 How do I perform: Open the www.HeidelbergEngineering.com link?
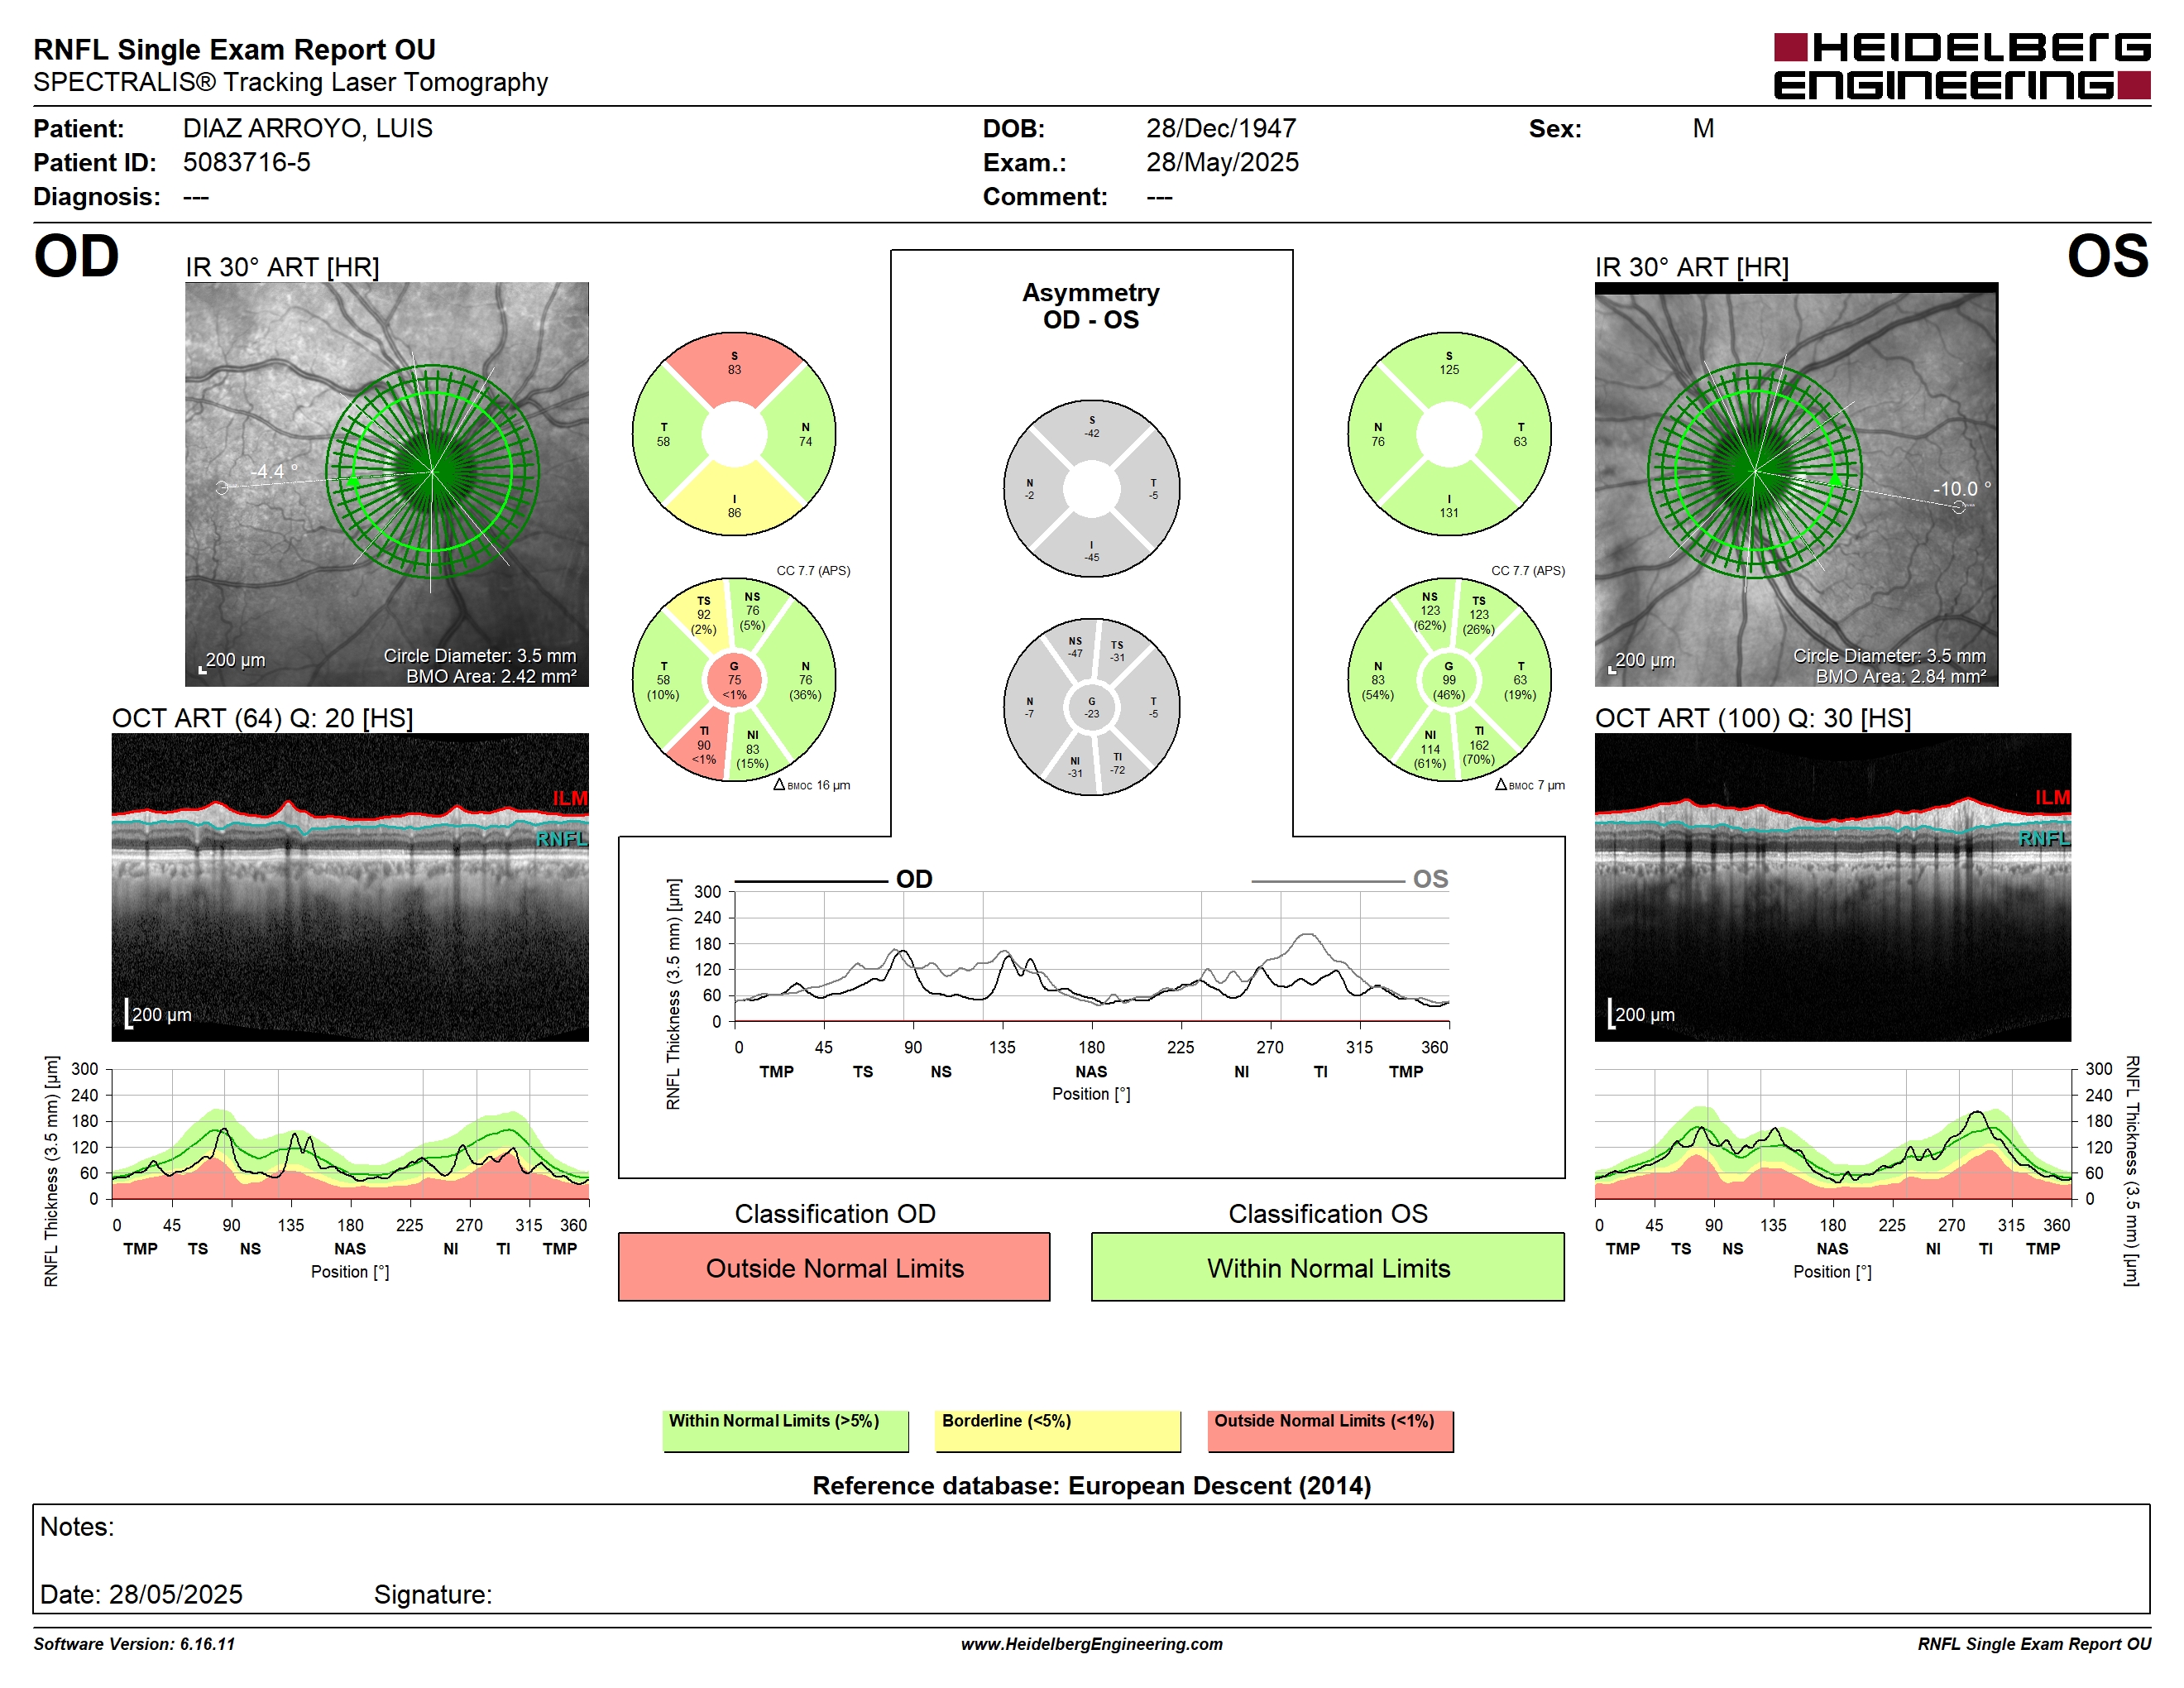point(1091,1644)
